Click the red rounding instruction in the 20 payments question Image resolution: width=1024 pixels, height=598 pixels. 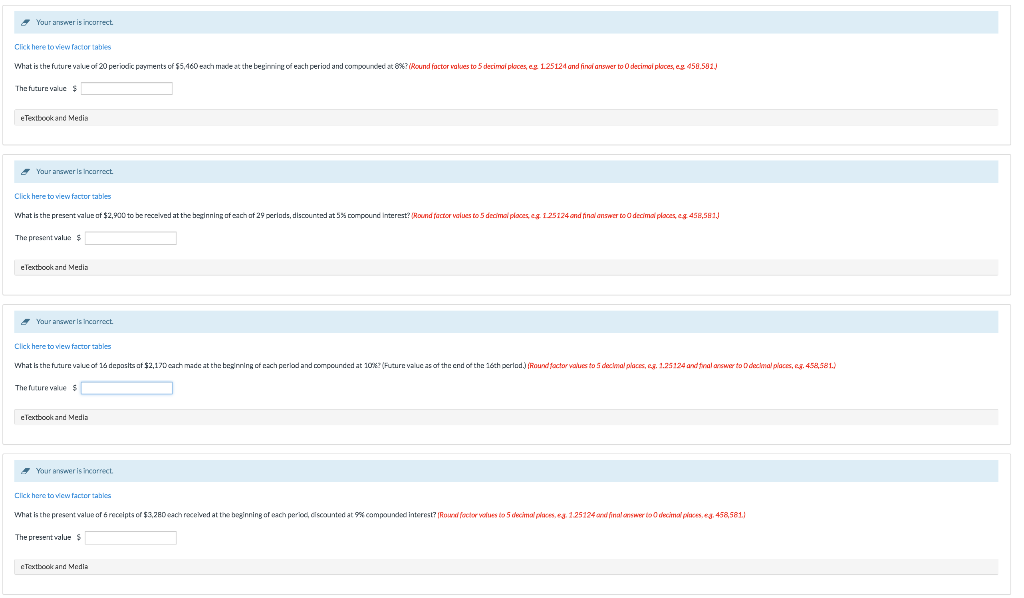click(563, 67)
